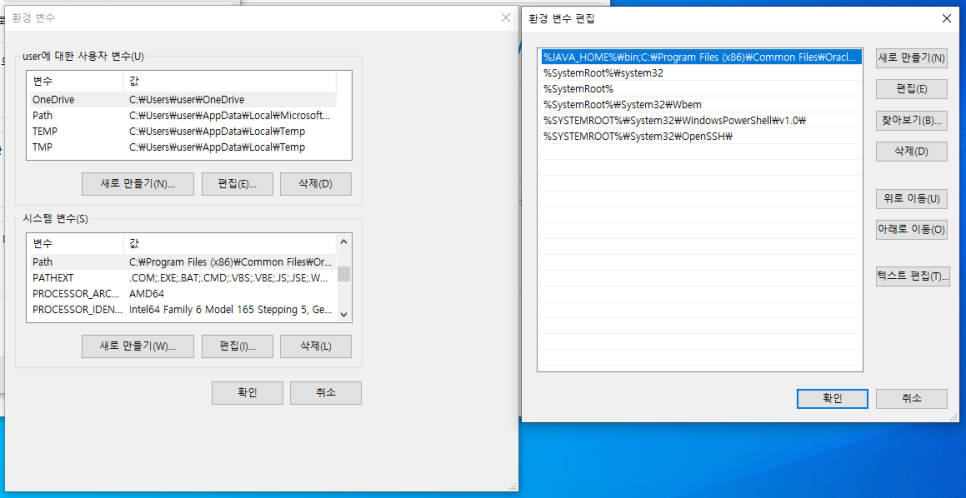This screenshot has height=498, width=966.
Task: Click 편집(I)... under system variables
Action: [x=237, y=346]
